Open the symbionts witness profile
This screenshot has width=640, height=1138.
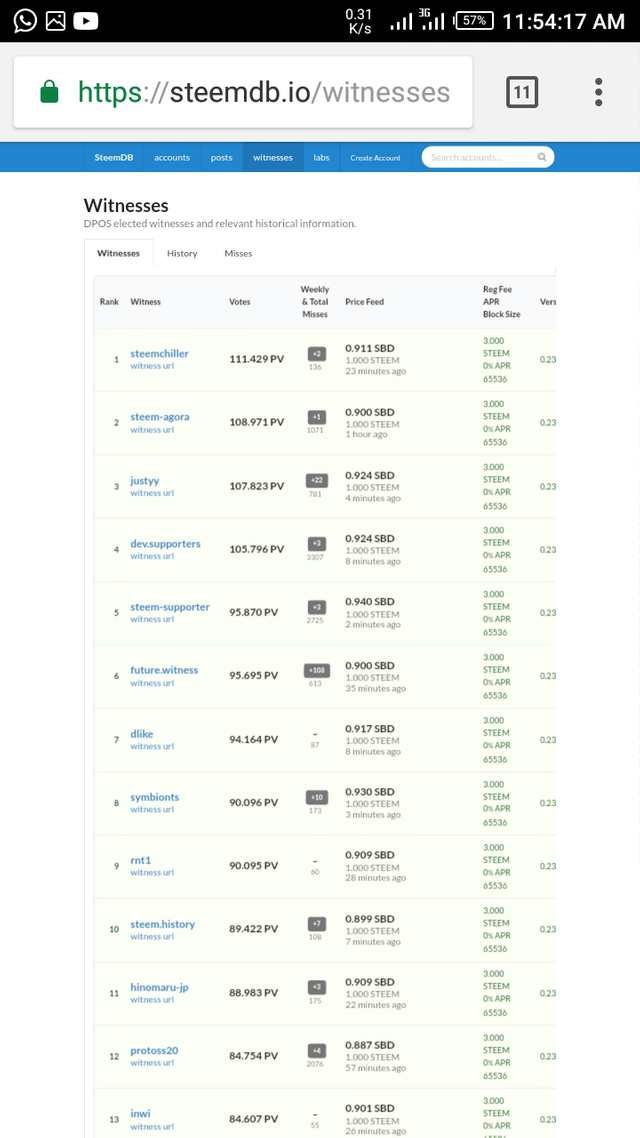pos(155,797)
